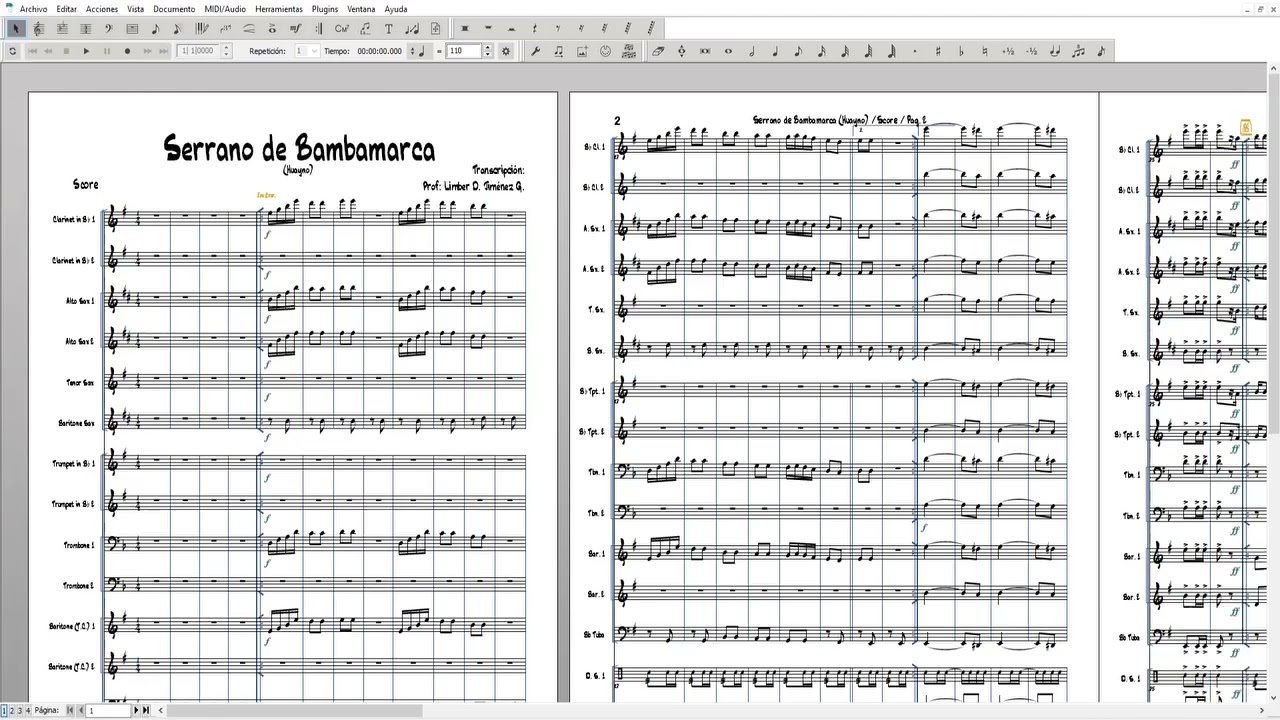Click the measure counter field
The width and height of the screenshot is (1280, 720).
199,51
